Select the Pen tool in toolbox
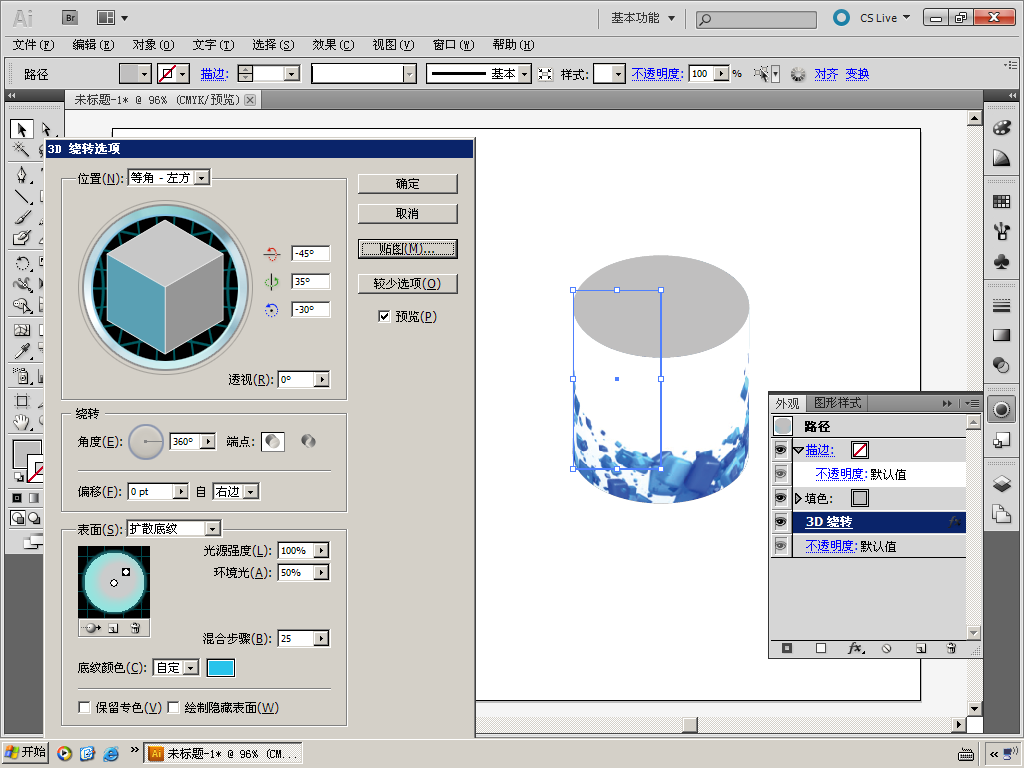 [21, 174]
